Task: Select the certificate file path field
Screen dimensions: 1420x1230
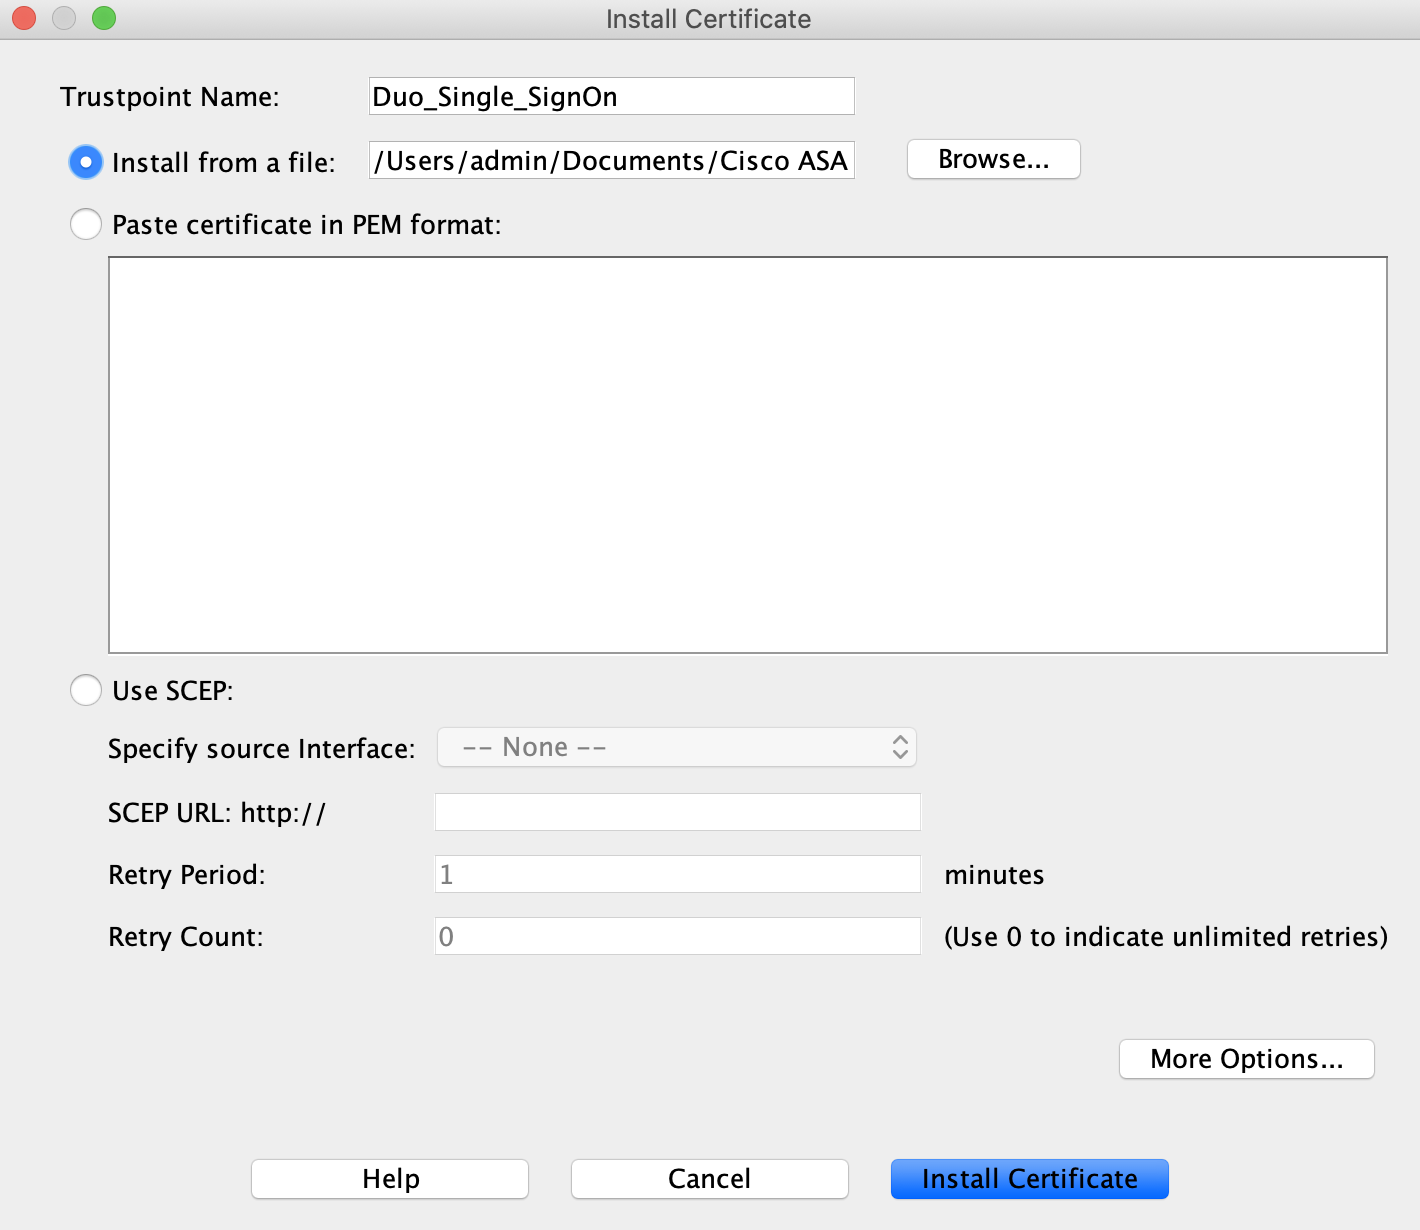Action: point(610,160)
